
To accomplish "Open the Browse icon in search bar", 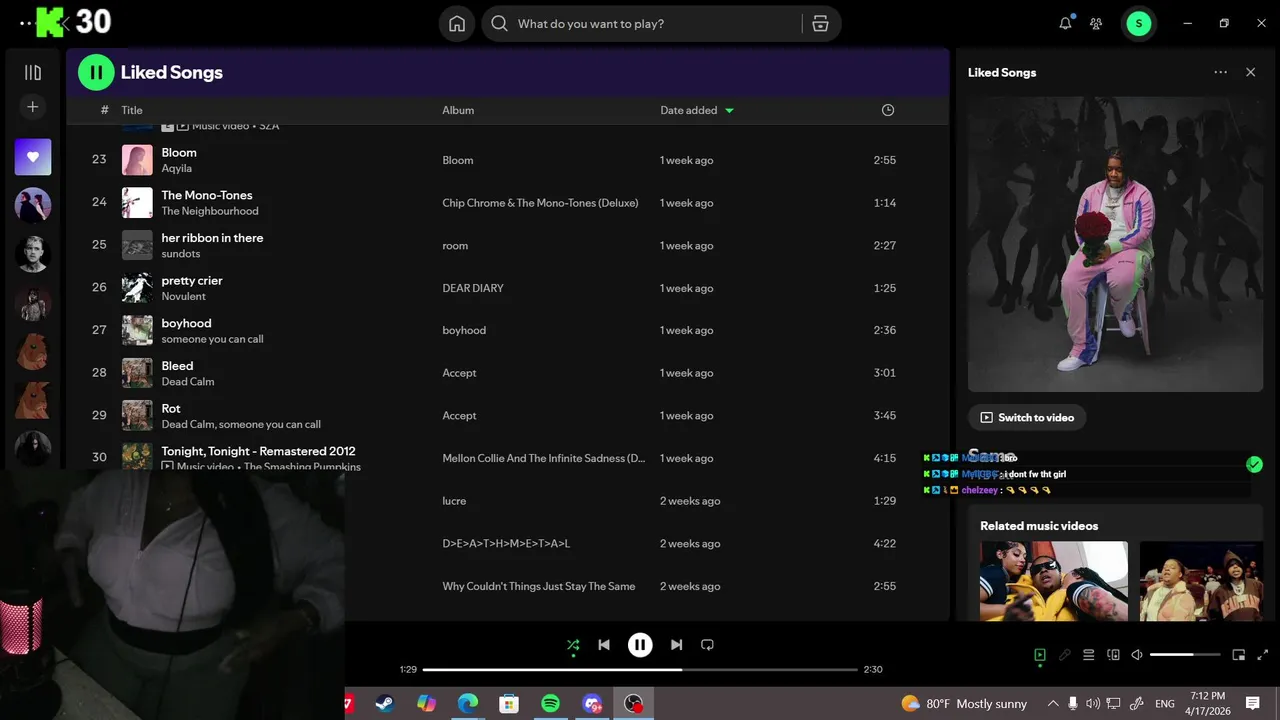I will 820,24.
